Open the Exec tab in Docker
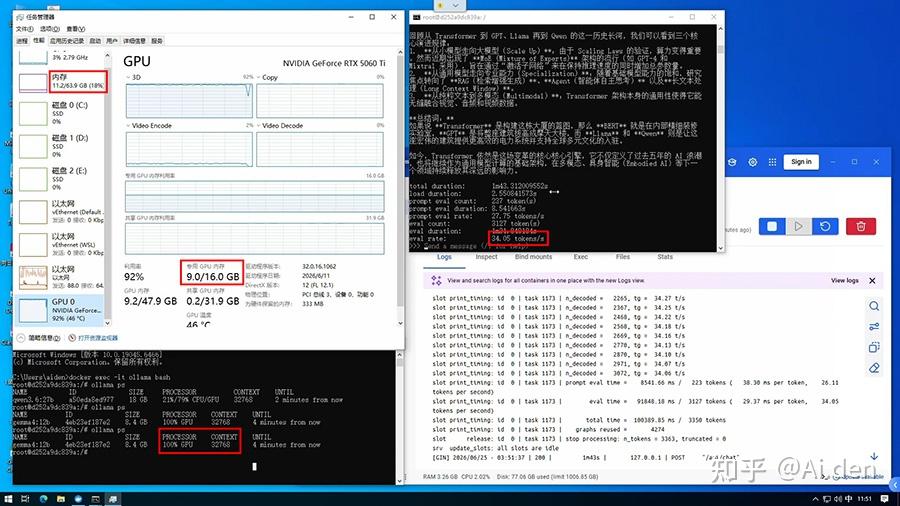Screen dimensions: 900x506 pos(581,257)
